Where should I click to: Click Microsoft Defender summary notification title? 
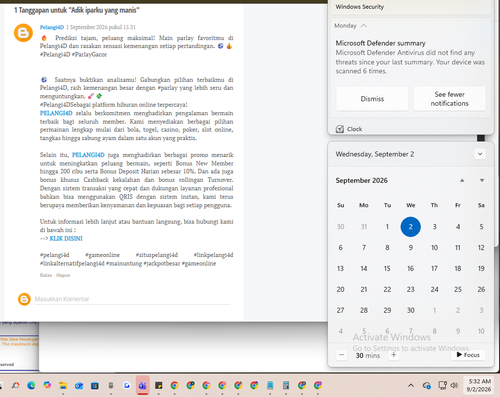click(380, 43)
